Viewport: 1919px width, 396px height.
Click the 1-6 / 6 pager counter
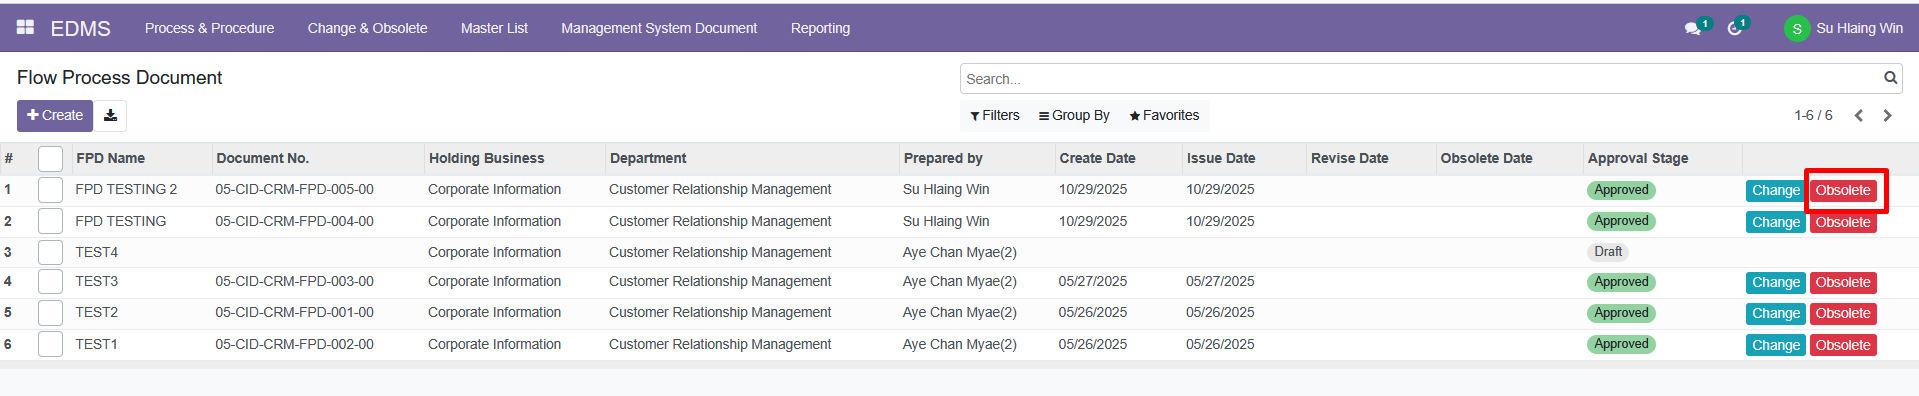coord(1813,116)
